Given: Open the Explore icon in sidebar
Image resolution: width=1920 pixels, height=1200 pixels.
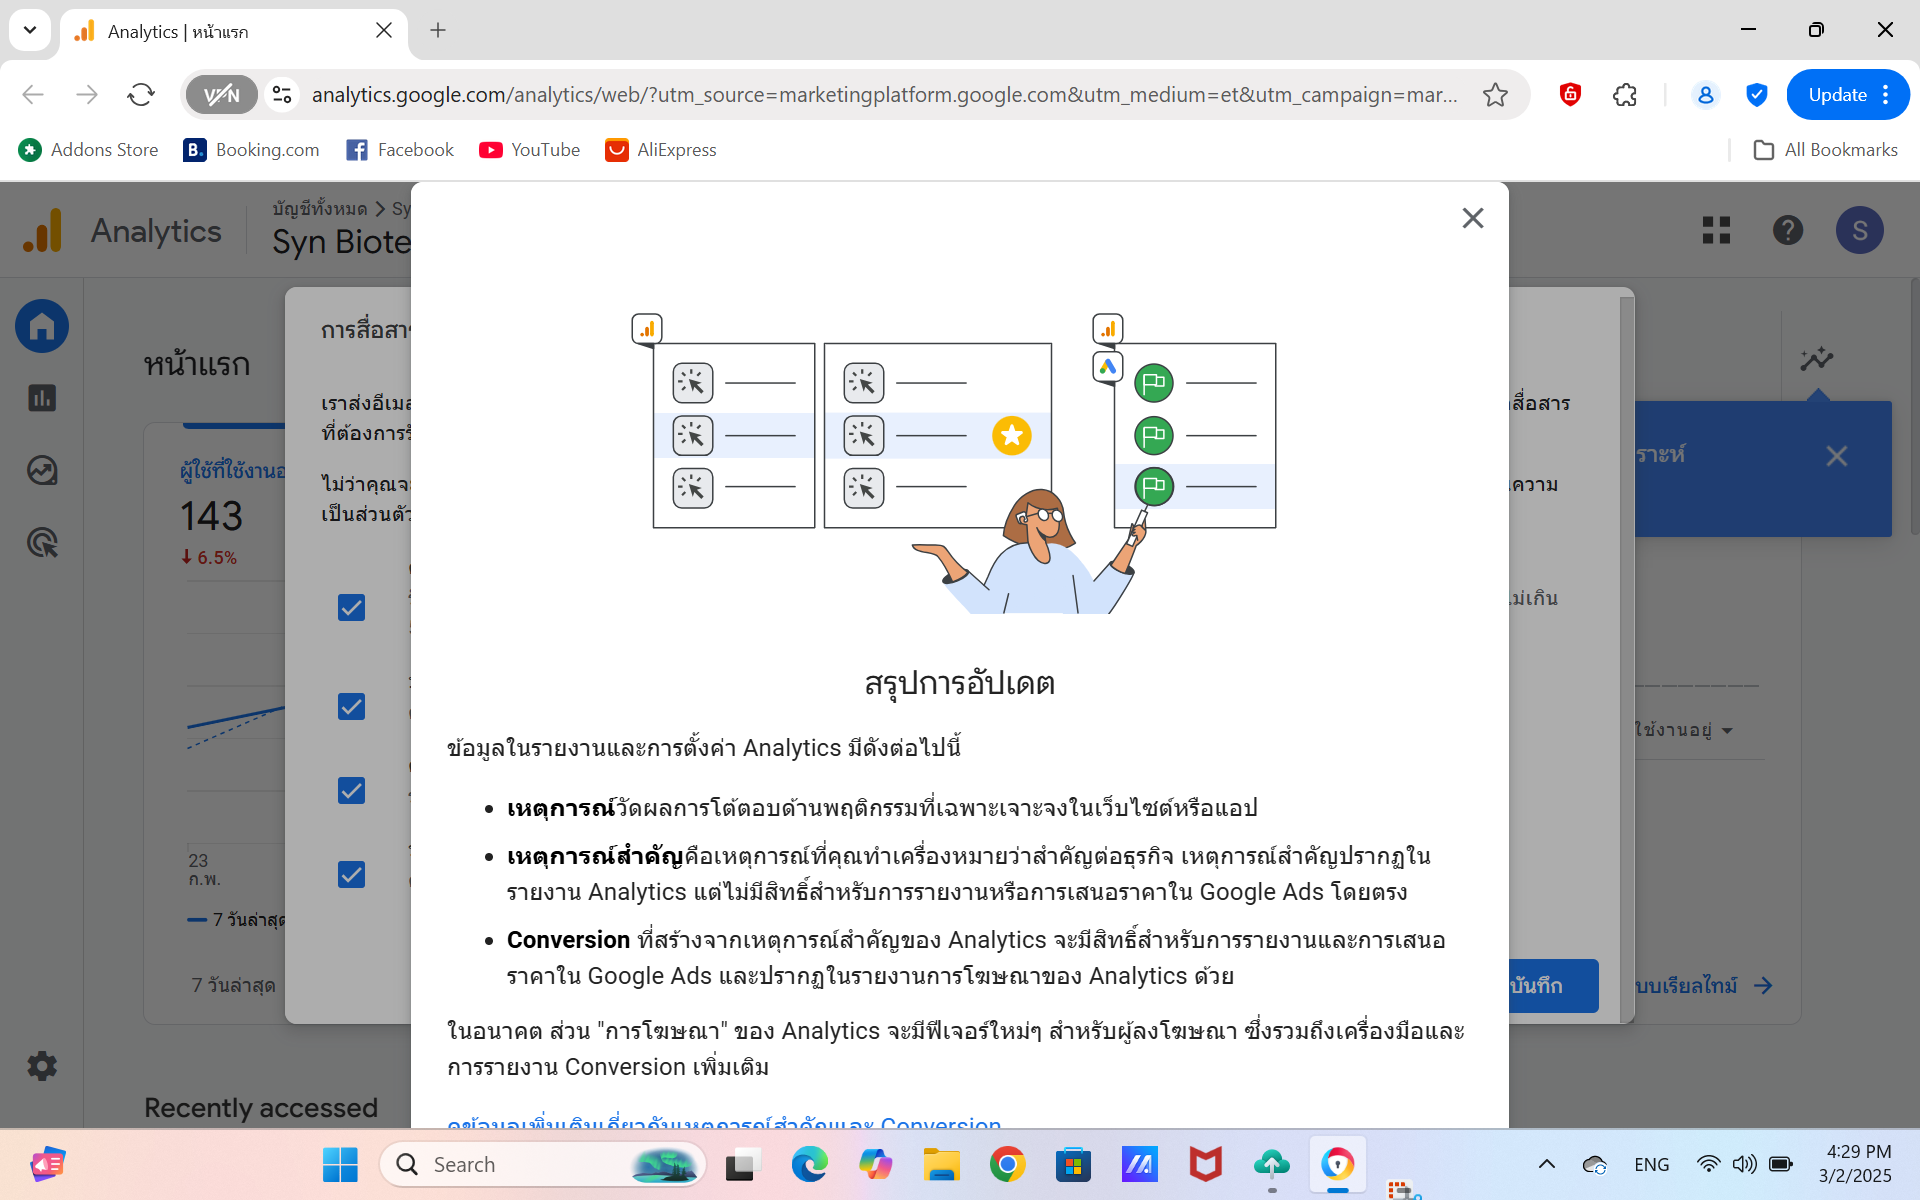Looking at the screenshot, I should point(42,470).
